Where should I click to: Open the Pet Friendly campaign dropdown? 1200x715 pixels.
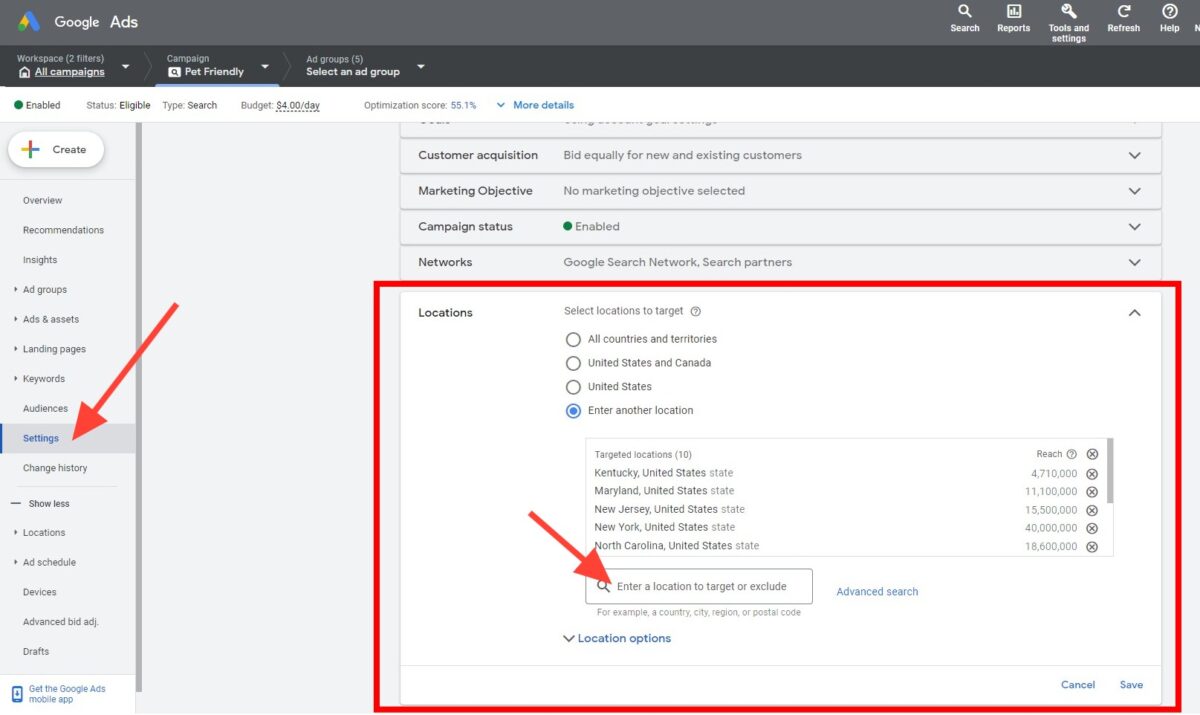click(265, 65)
